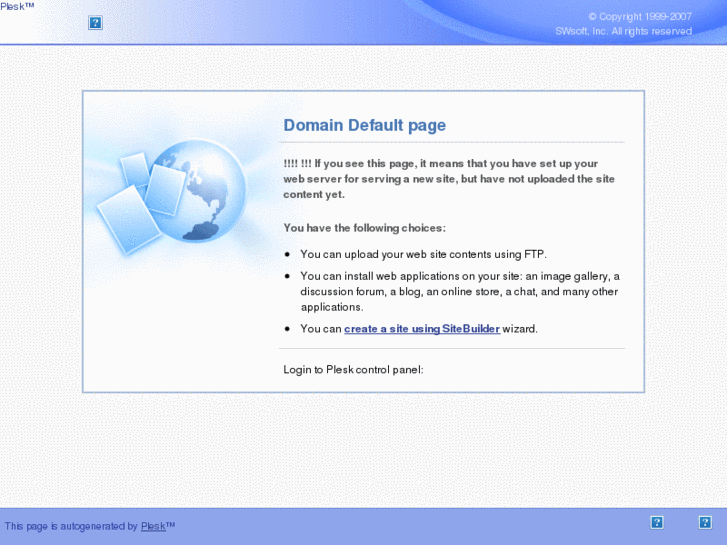Click the 'Copyright 1999-2007' notice

(x=640, y=17)
